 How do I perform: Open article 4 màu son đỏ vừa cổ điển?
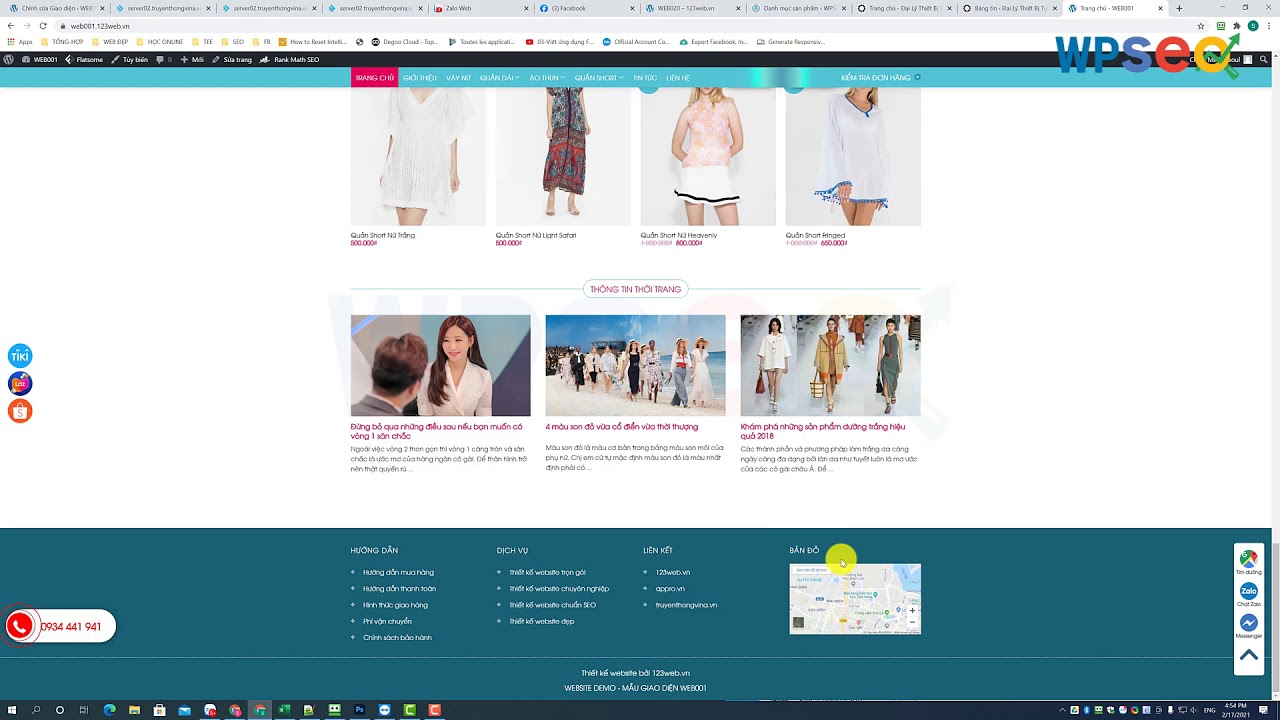pos(622,427)
